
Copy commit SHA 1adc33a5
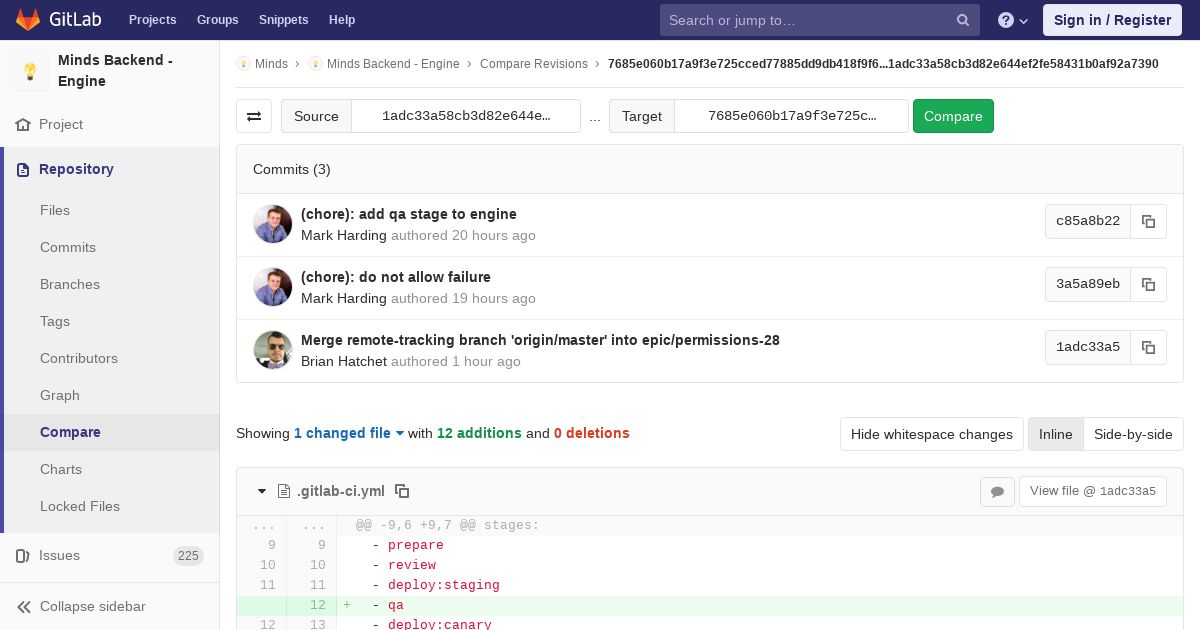pyautogui.click(x=1148, y=347)
